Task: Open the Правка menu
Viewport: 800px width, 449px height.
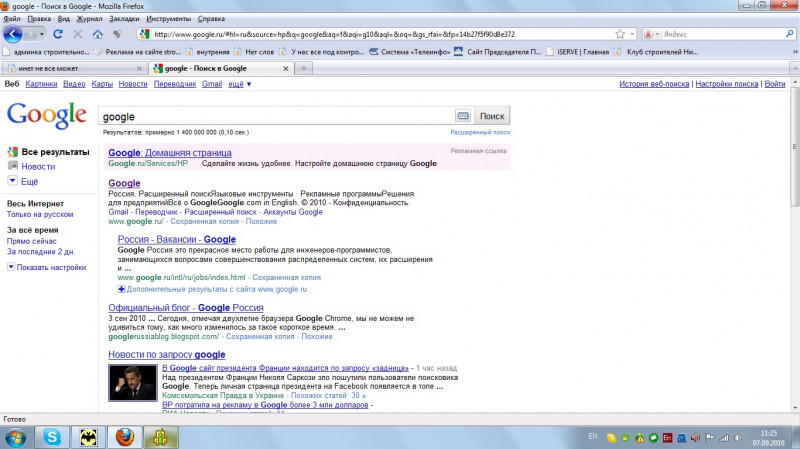Action: (39, 18)
